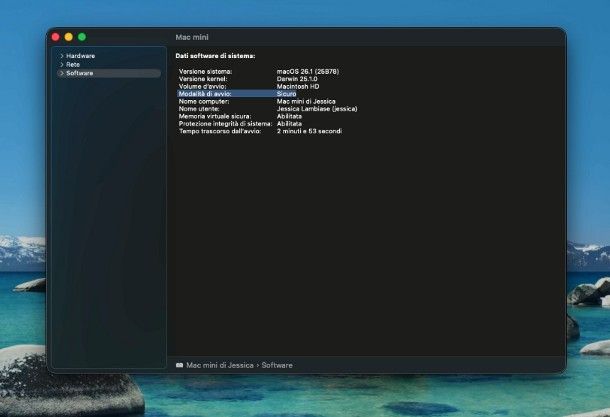
Task: Select the 'macOS 26.1' value
Action: [308, 72]
